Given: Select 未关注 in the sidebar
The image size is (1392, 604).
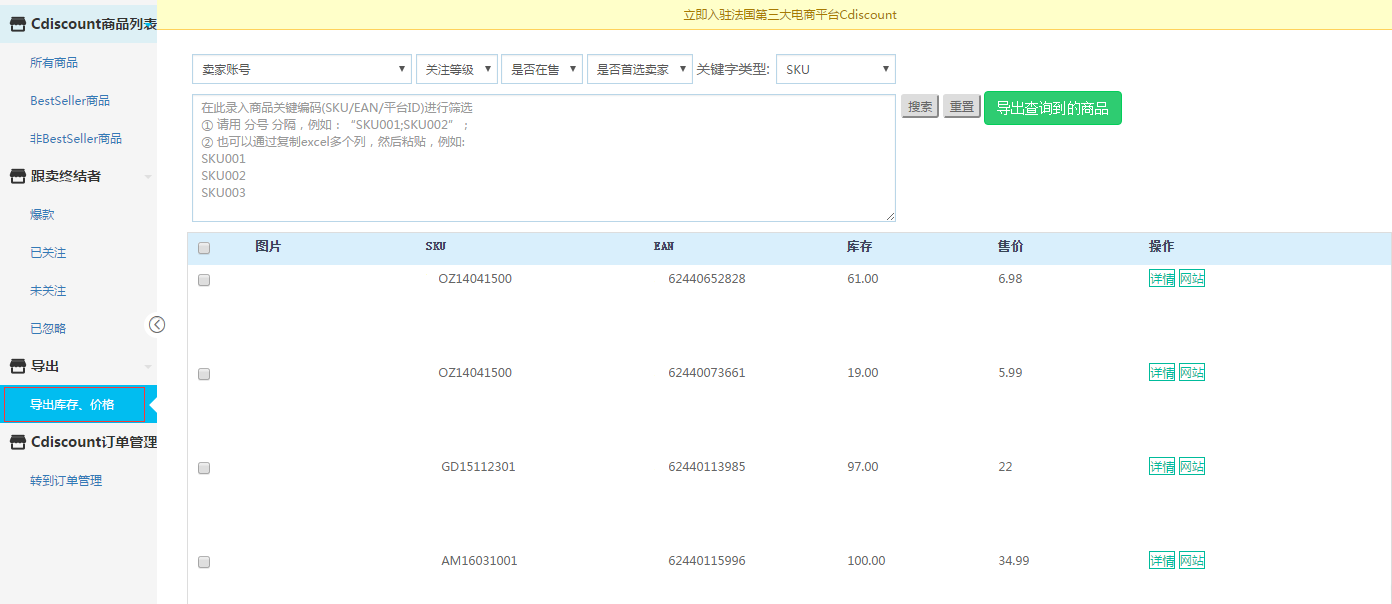Looking at the screenshot, I should pos(48,290).
